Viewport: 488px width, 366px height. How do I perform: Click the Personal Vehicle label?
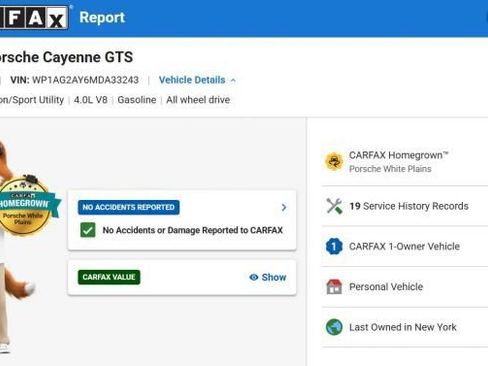click(386, 287)
